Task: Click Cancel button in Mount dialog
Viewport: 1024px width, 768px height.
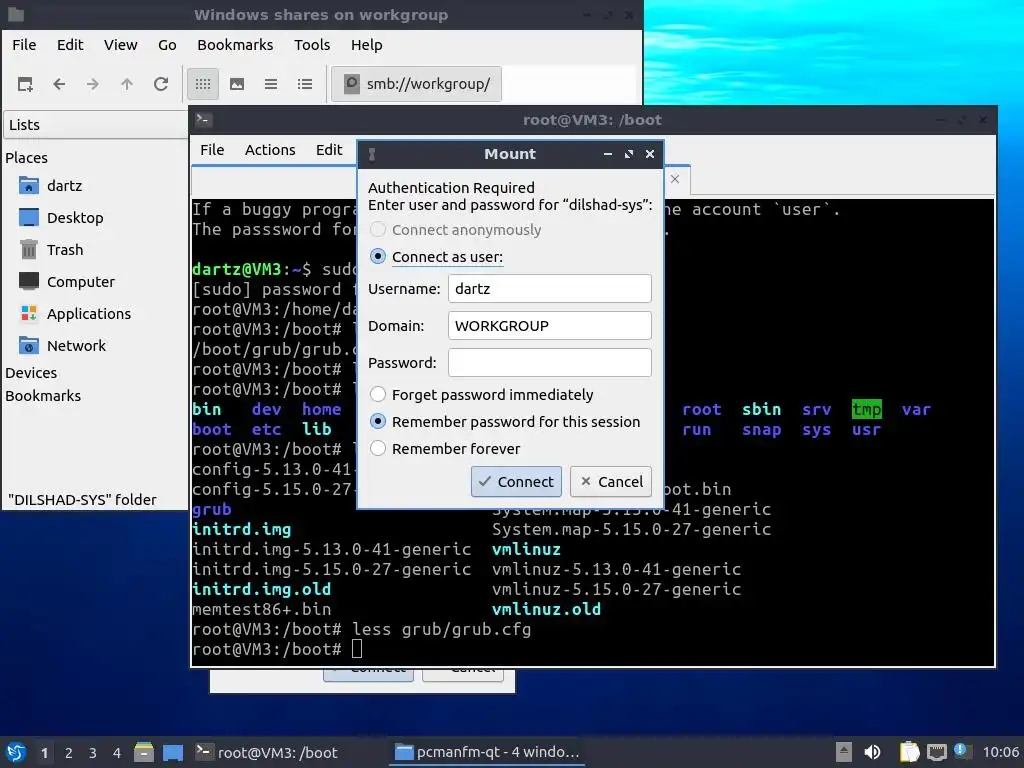Action: pos(611,482)
